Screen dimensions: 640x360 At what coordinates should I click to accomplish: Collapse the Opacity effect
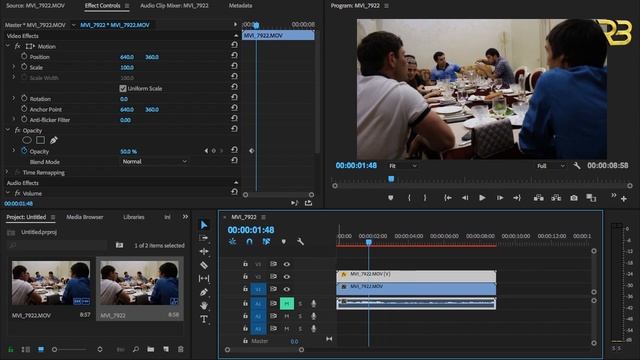coord(8,130)
